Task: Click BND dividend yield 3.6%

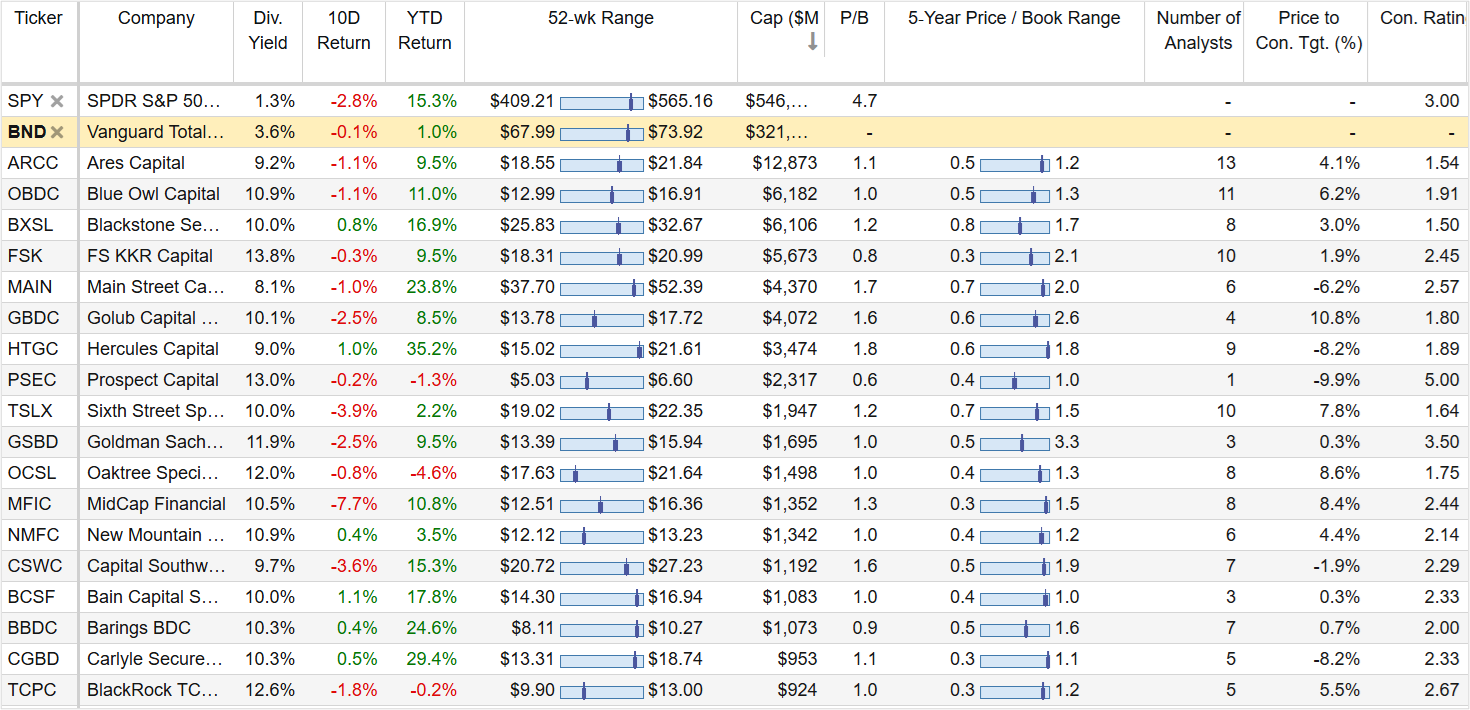Action: (x=275, y=132)
